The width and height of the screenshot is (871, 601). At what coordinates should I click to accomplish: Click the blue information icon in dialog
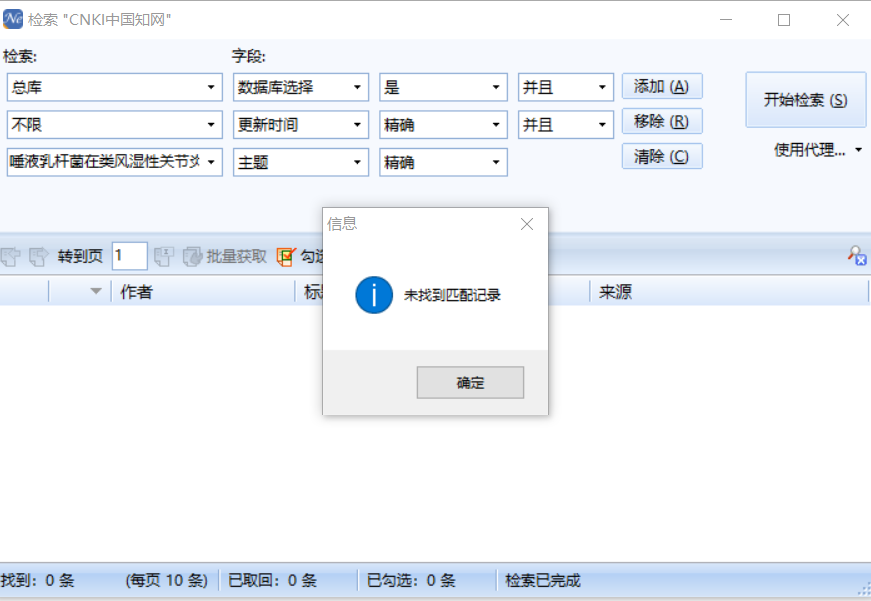[374, 295]
